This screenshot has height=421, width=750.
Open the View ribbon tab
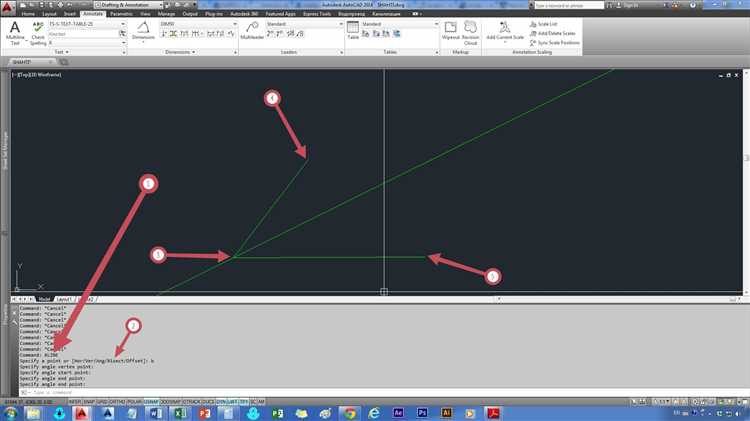pos(145,14)
